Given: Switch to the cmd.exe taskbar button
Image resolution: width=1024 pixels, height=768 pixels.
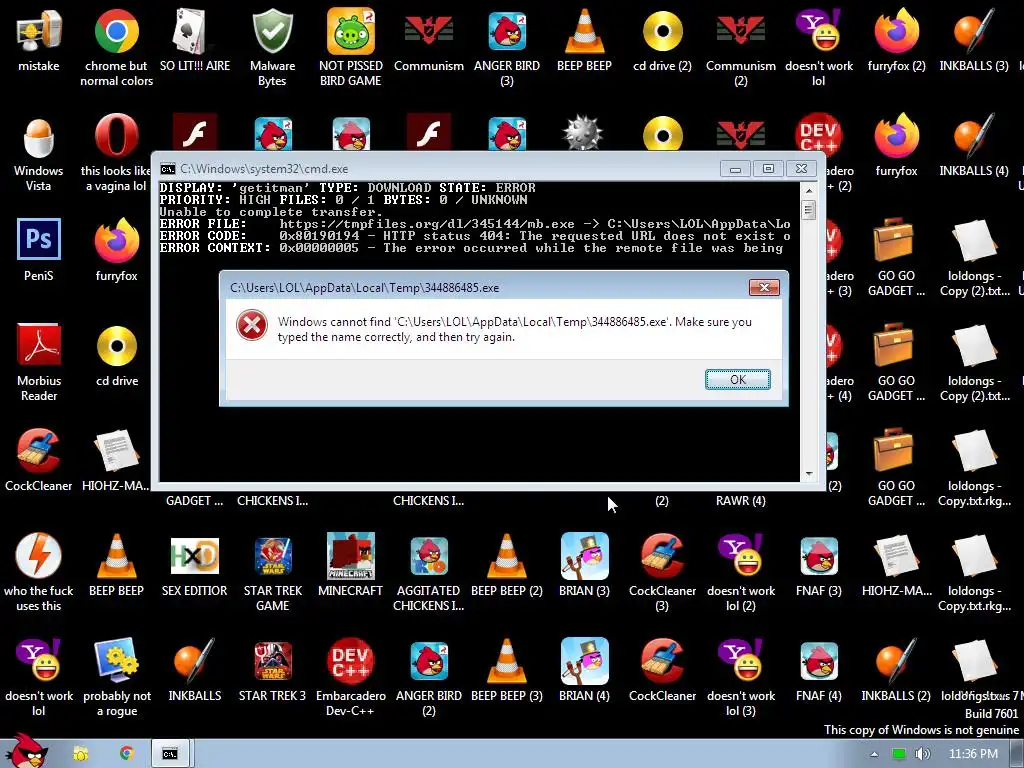Looking at the screenshot, I should click(x=170, y=754).
